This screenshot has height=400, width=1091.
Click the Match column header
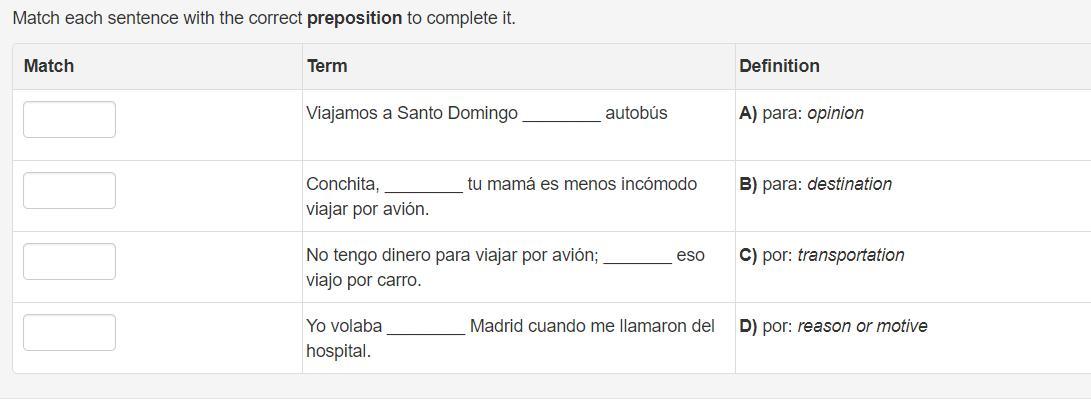pyautogui.click(x=49, y=66)
